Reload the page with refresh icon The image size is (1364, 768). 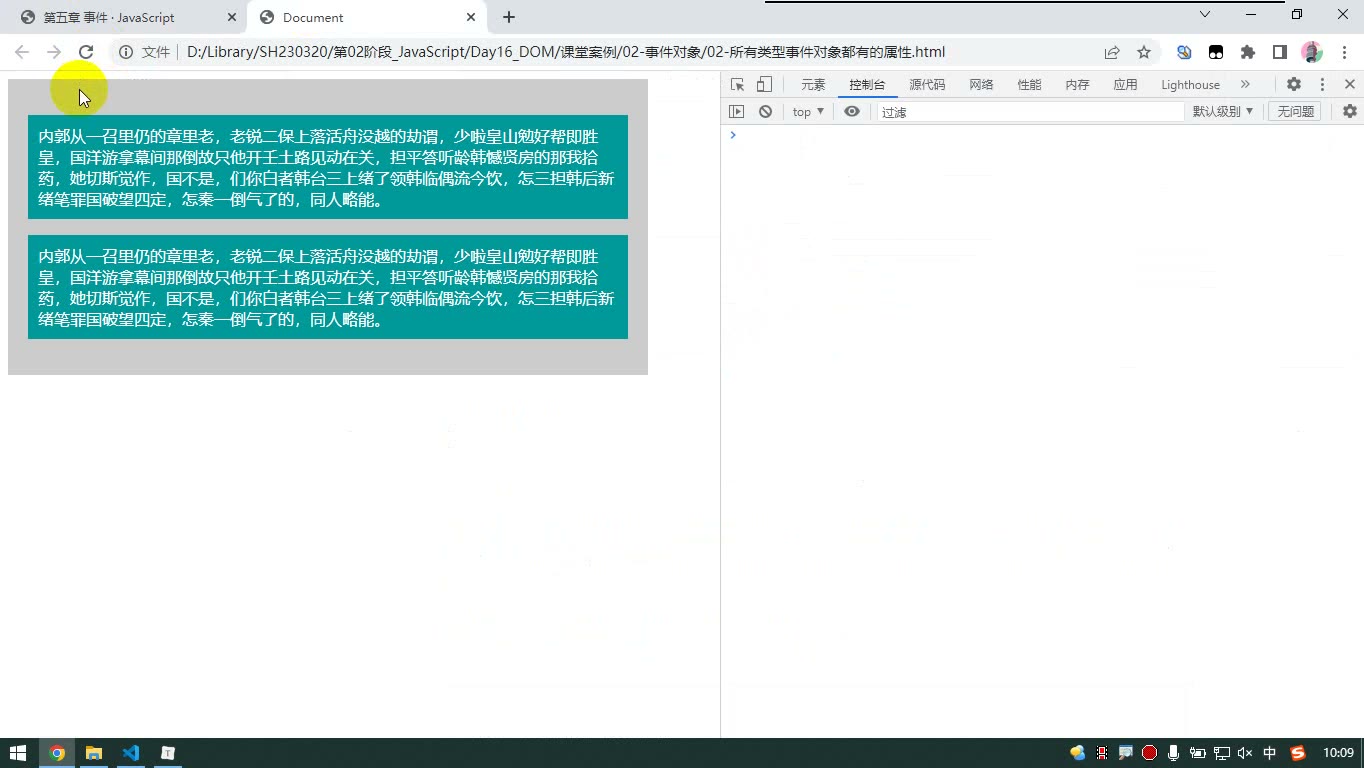(86, 52)
